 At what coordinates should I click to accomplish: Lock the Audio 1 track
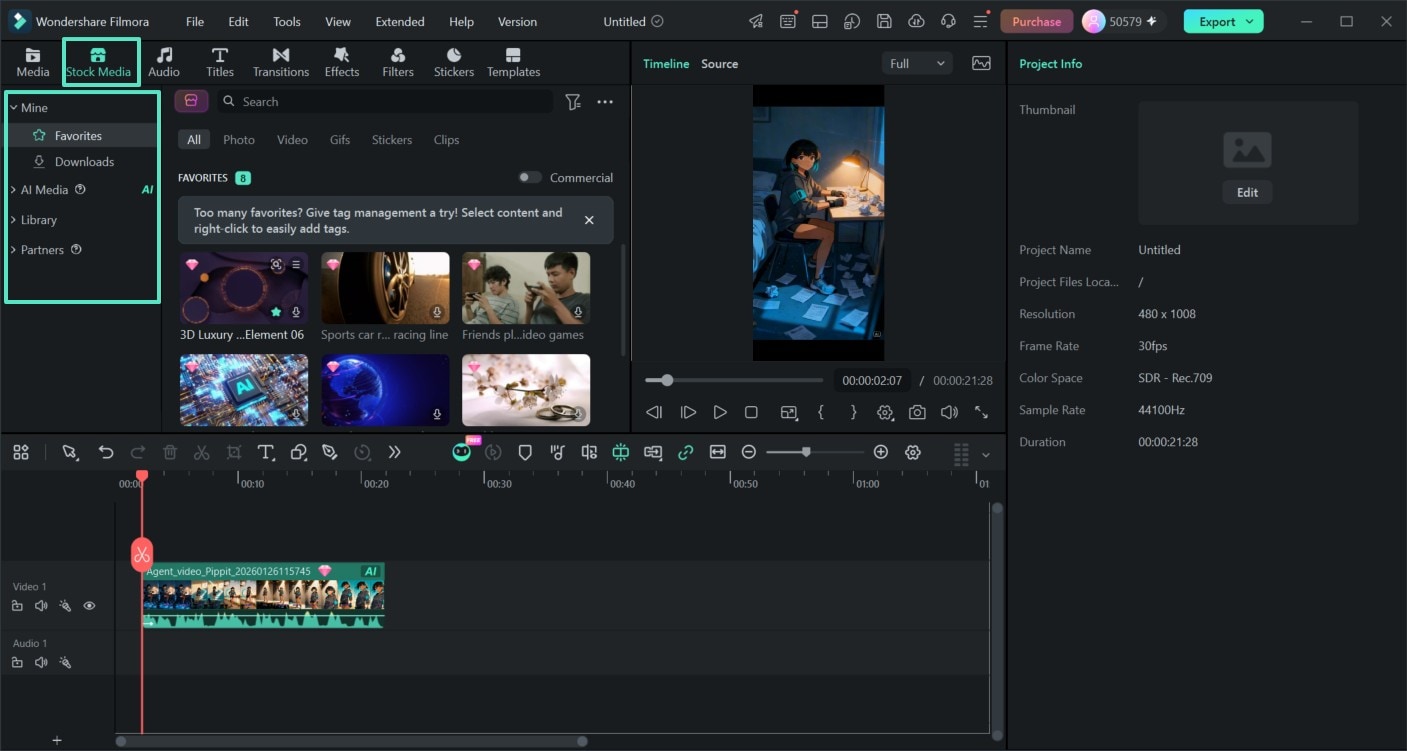pos(17,662)
